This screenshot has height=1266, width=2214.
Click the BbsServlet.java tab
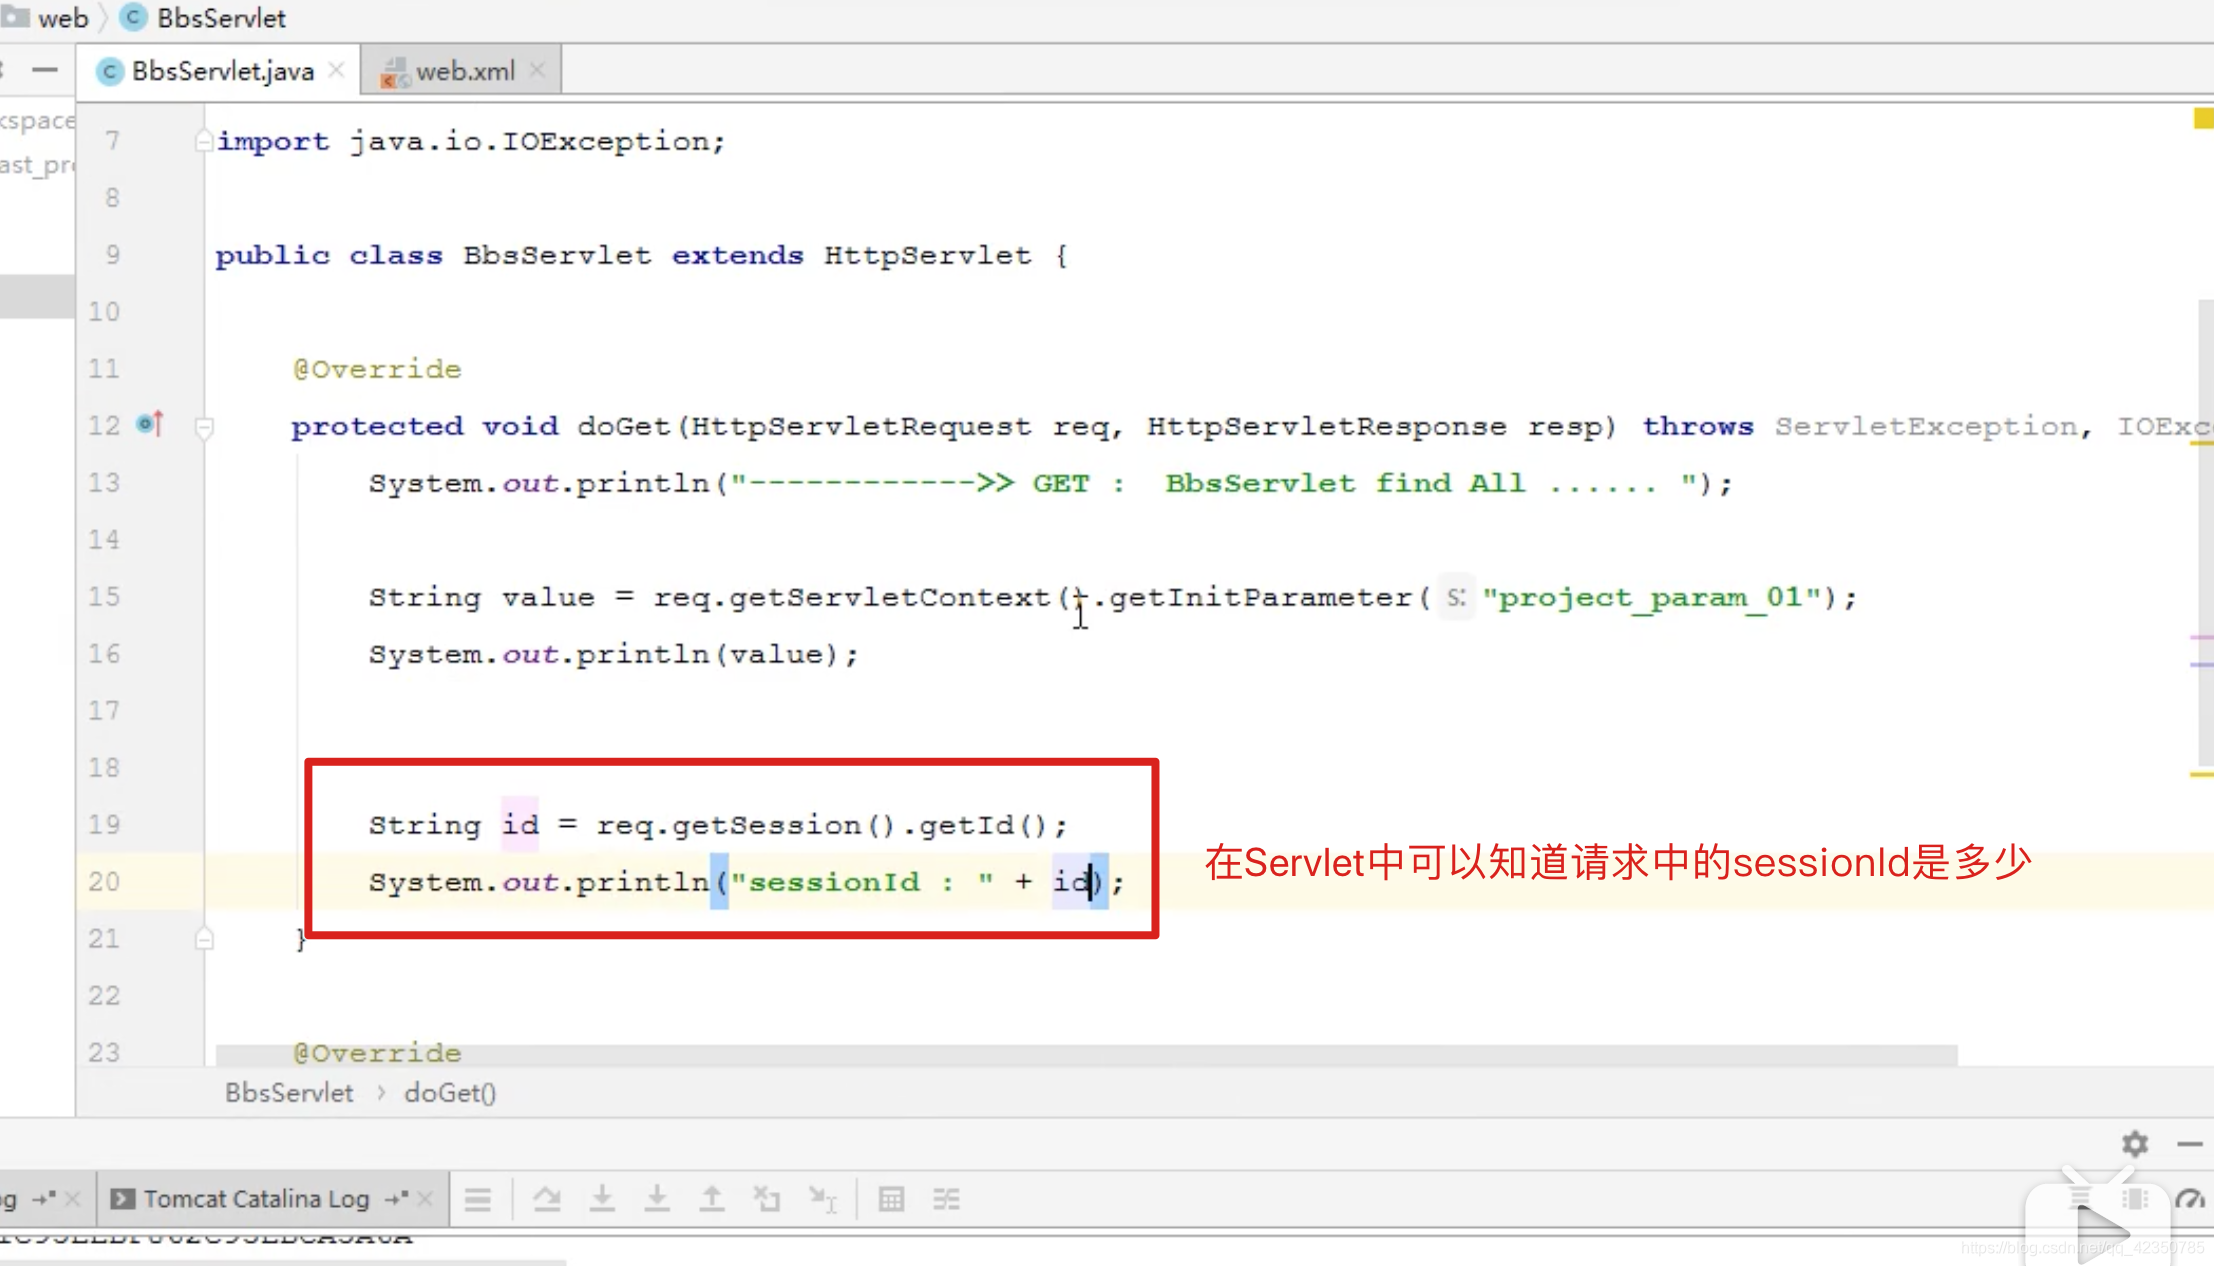222,70
